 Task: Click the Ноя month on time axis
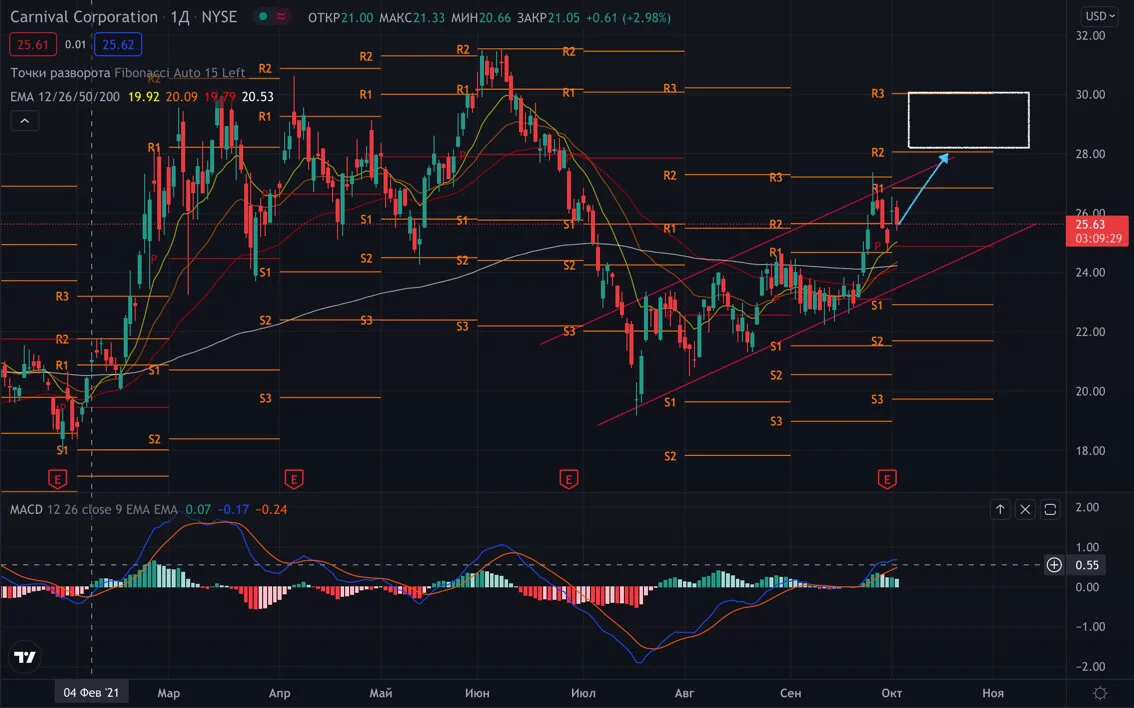coord(993,693)
